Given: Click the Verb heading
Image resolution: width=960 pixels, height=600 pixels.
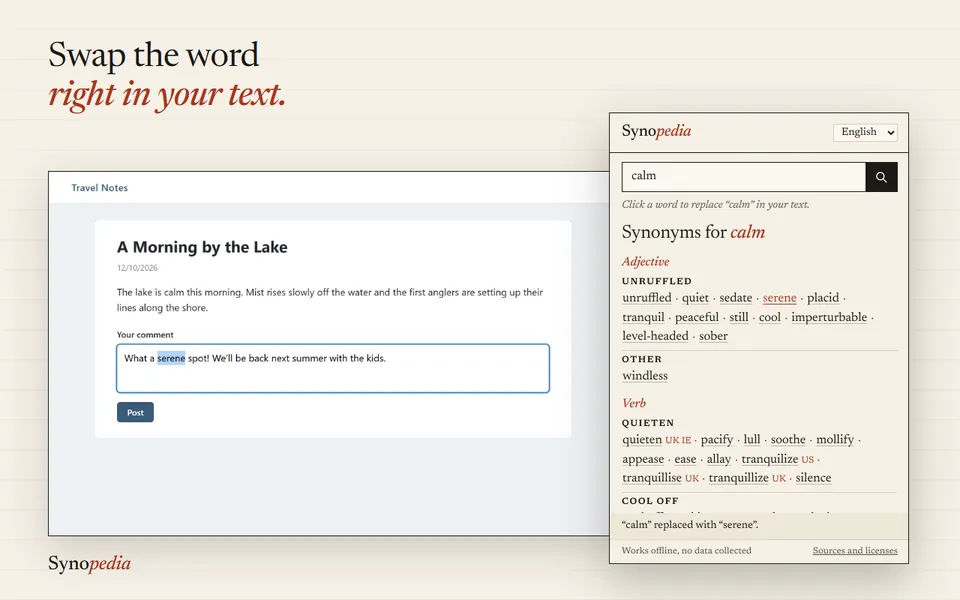Looking at the screenshot, I should pyautogui.click(x=634, y=403).
